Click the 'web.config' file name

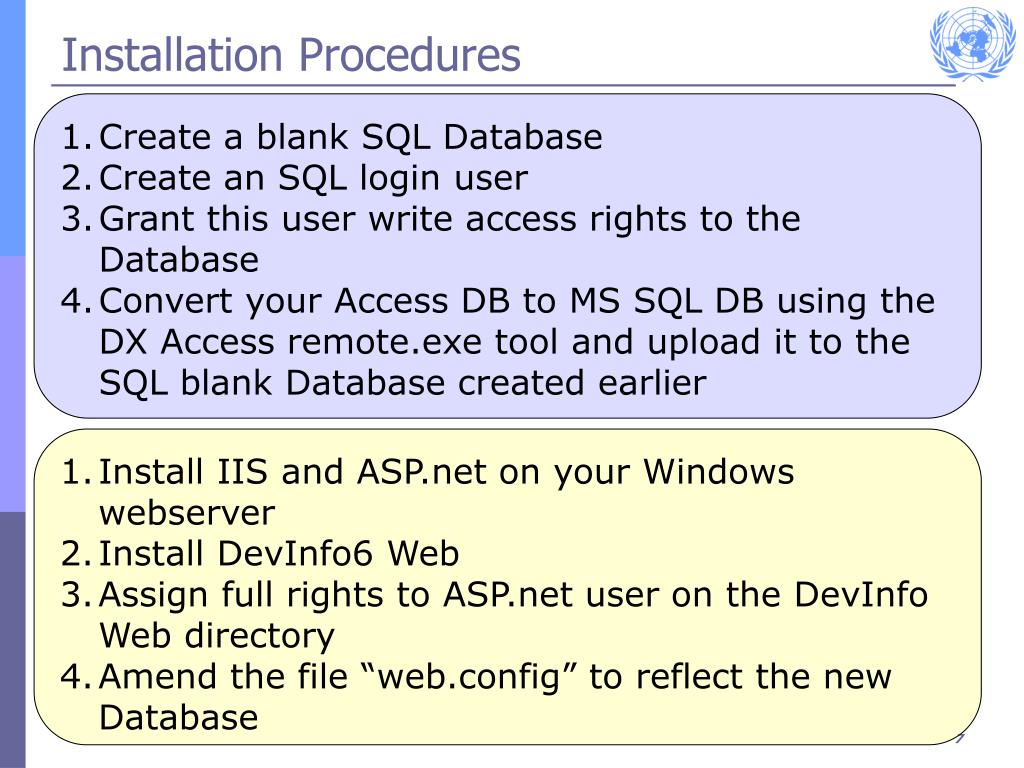469,677
